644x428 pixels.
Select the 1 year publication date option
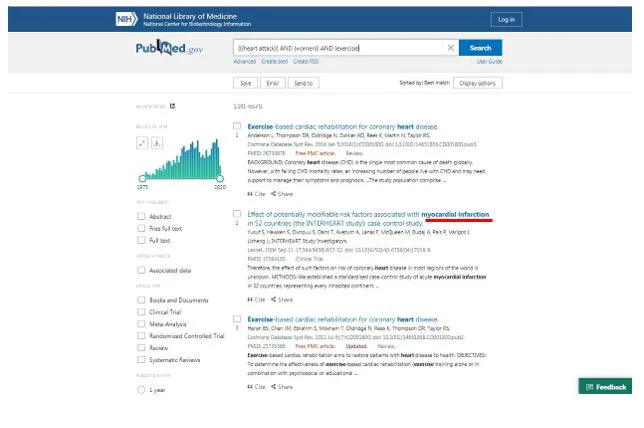pos(141,390)
